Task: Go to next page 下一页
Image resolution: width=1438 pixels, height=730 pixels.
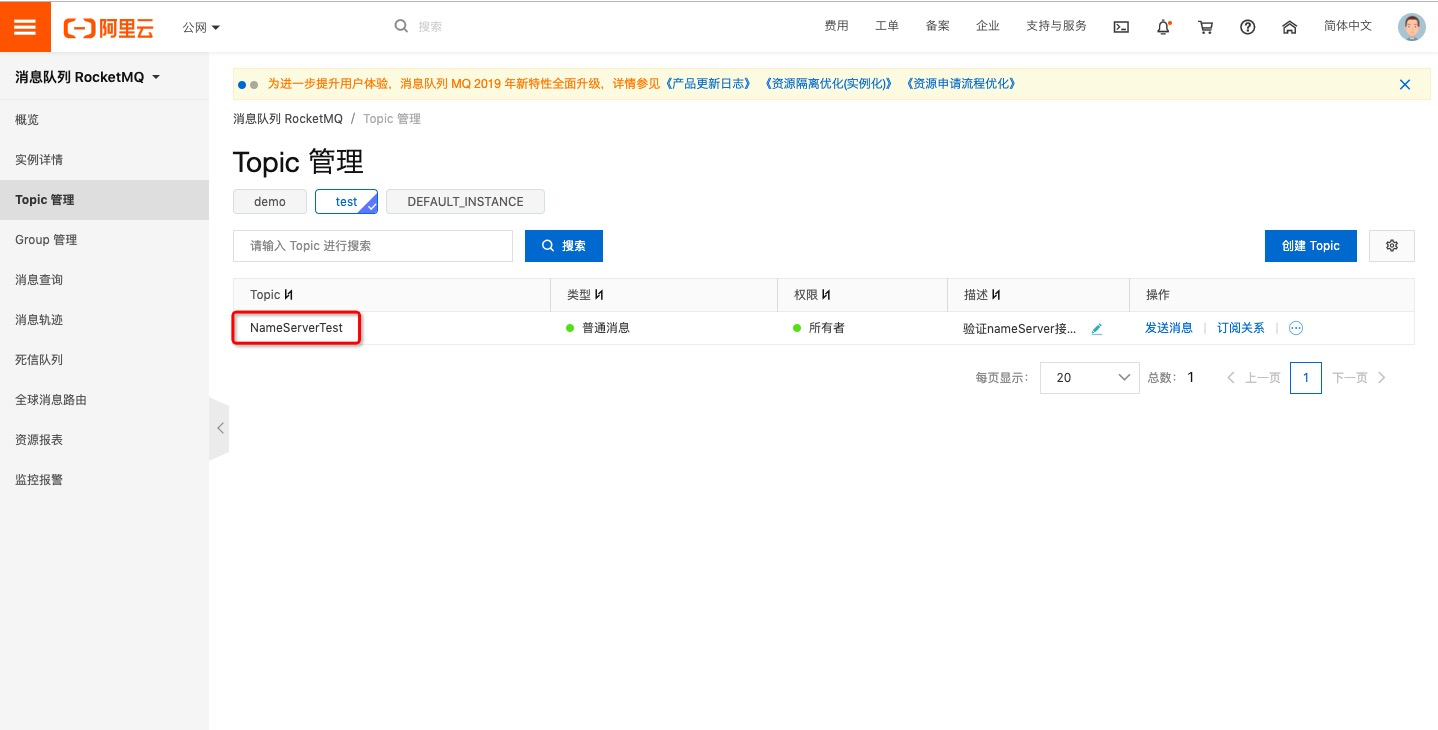Action: 1359,378
